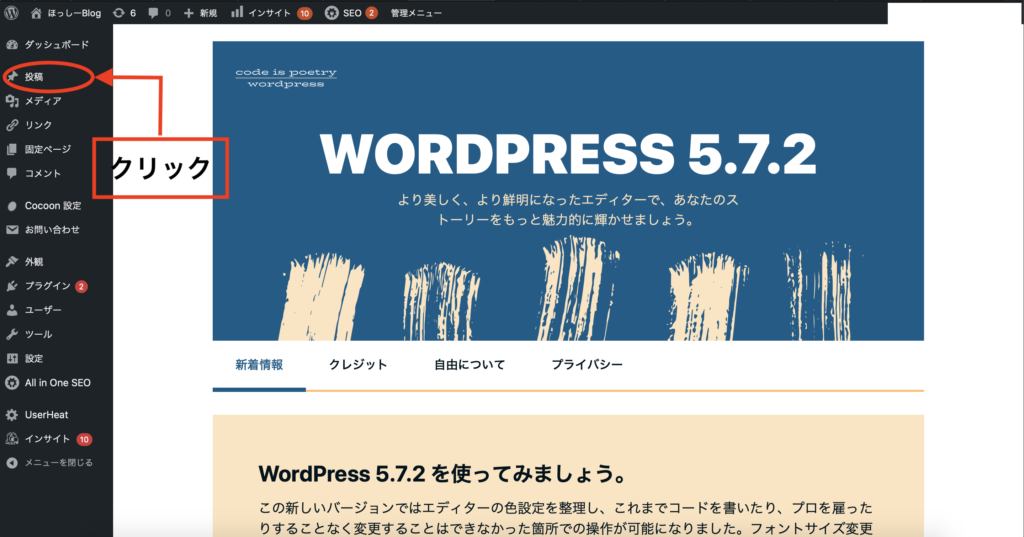The width and height of the screenshot is (1024, 537).
Task: Open ダッシュボード menu label in sidebar
Action: tap(57, 45)
